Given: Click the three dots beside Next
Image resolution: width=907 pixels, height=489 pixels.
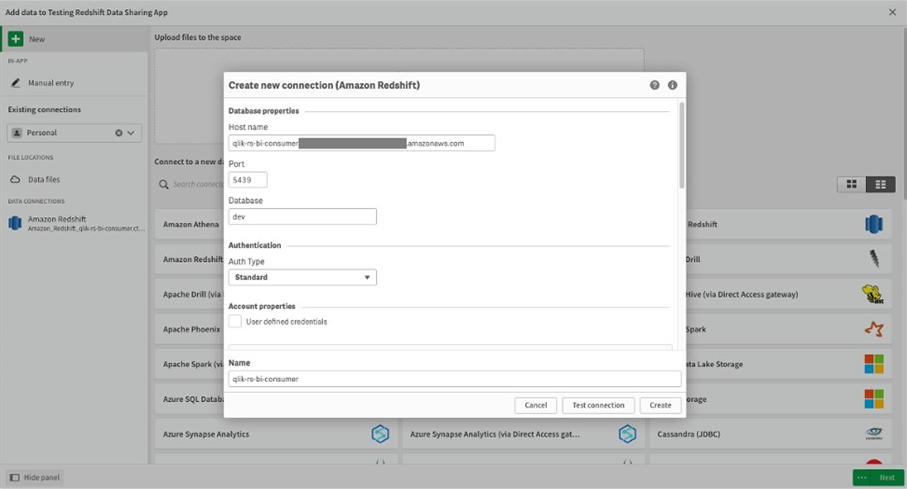Looking at the screenshot, I should 862,477.
